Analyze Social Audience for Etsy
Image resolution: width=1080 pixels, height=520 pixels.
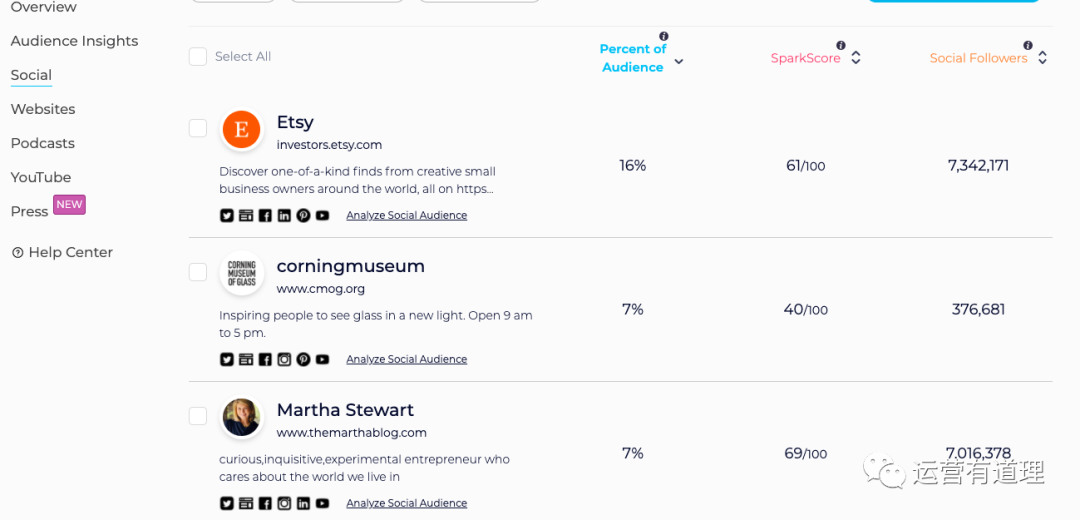(x=406, y=215)
